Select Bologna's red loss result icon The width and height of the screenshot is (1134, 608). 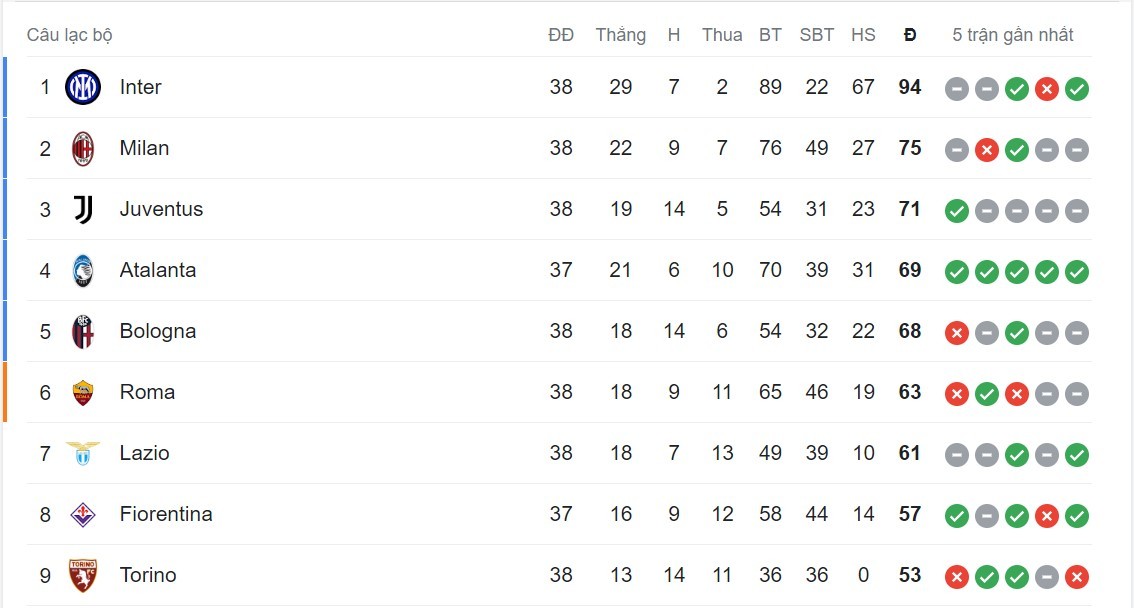(957, 333)
